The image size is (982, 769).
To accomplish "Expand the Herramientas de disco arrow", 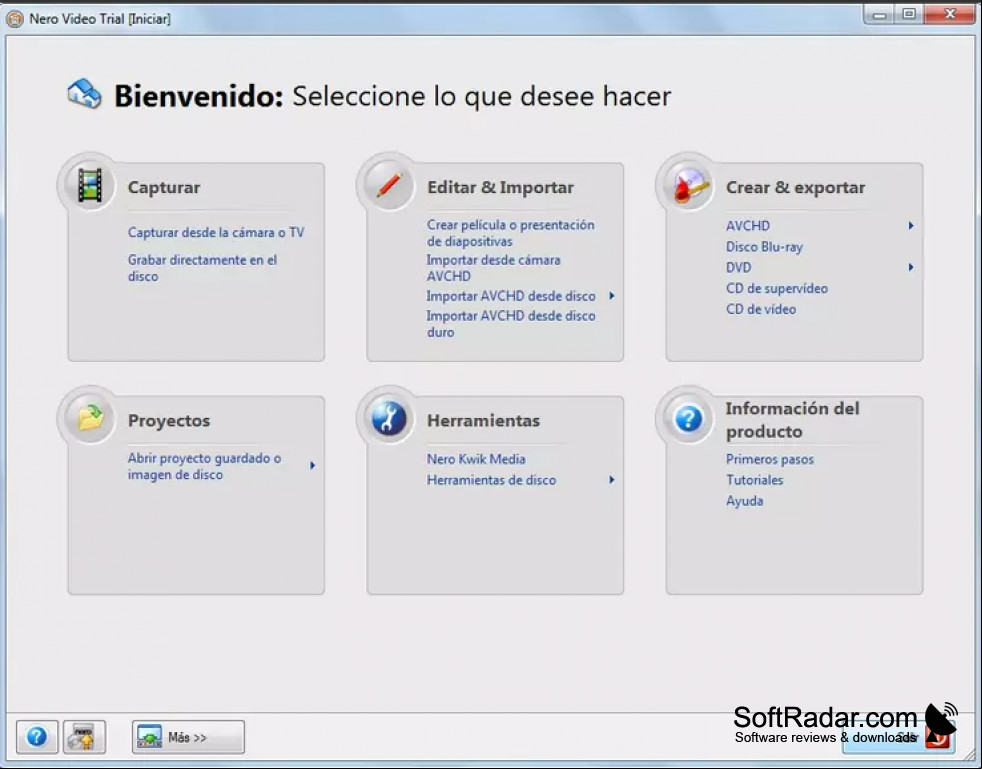I will [612, 480].
